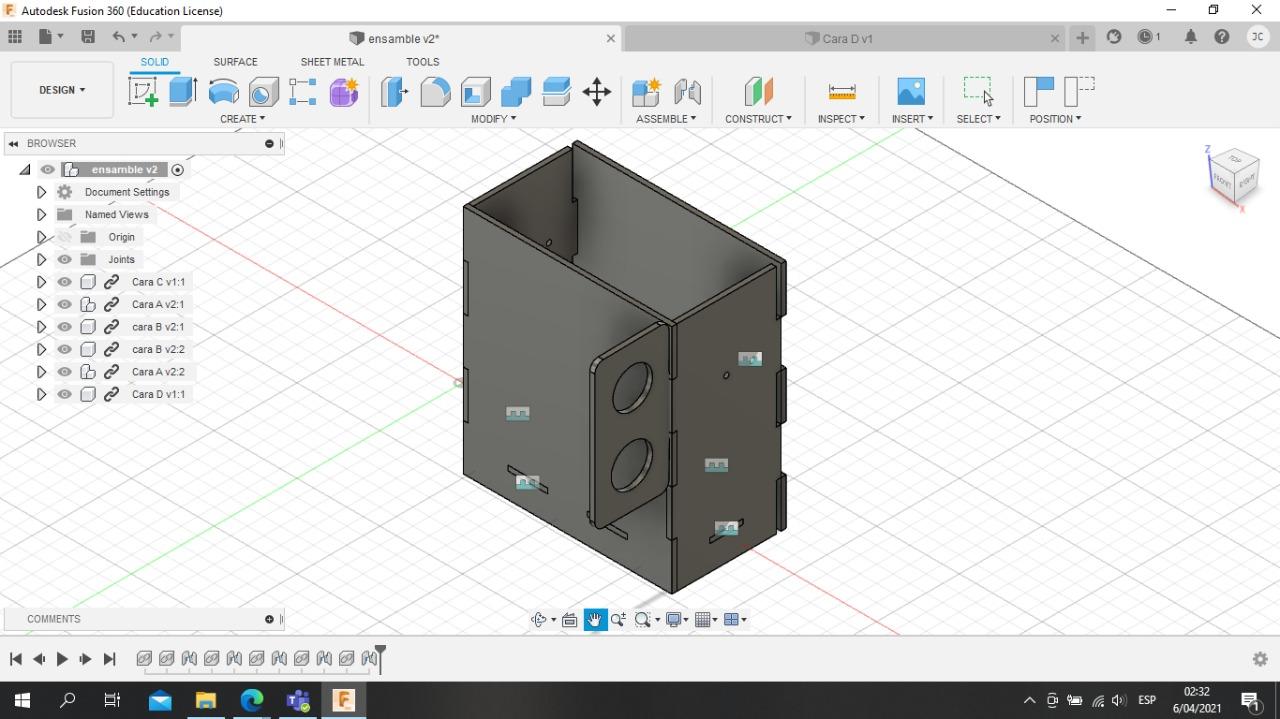Viewport: 1280px width, 719px height.
Task: Click the Orbit navigation tool
Action: click(539, 620)
